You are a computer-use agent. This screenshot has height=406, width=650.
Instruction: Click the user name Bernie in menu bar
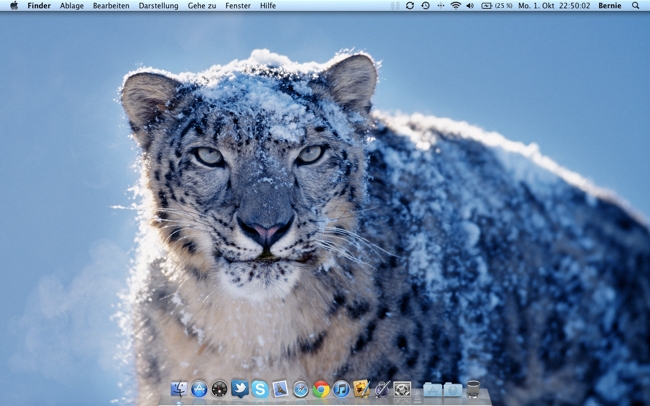pyautogui.click(x=609, y=6)
